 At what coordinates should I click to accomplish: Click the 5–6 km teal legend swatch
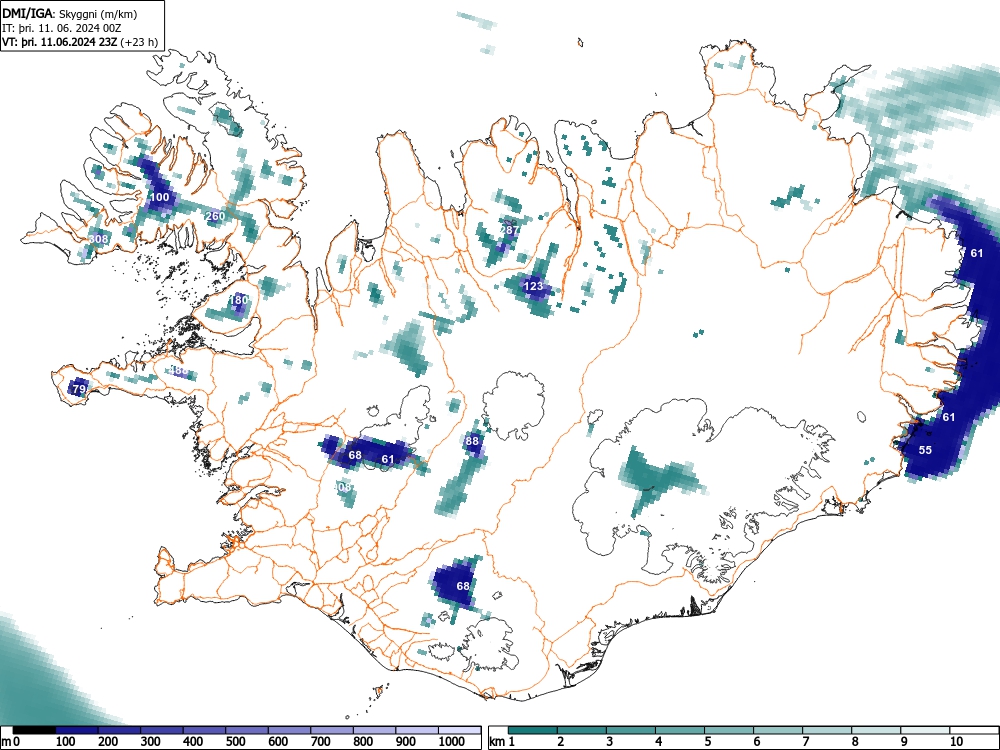click(729, 730)
